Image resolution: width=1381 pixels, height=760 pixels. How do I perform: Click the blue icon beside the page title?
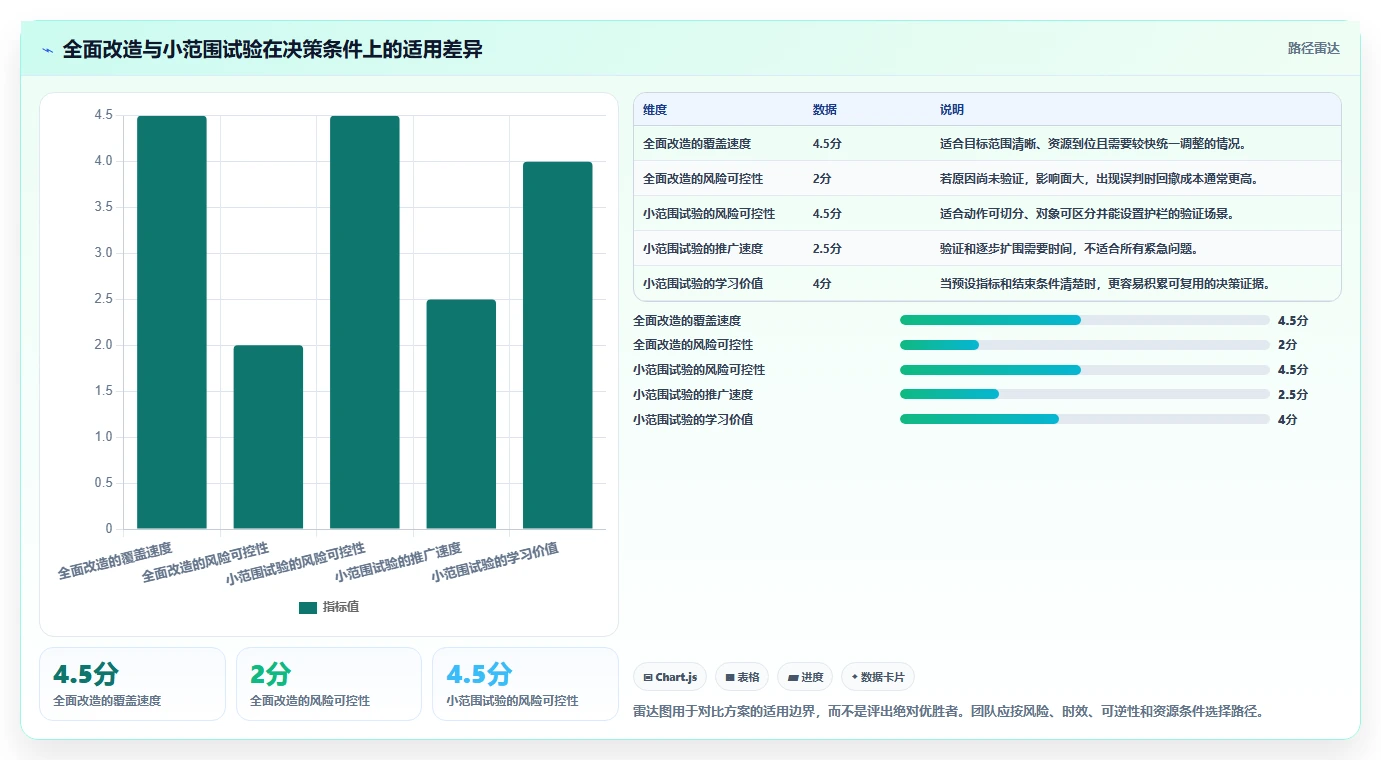(47, 50)
